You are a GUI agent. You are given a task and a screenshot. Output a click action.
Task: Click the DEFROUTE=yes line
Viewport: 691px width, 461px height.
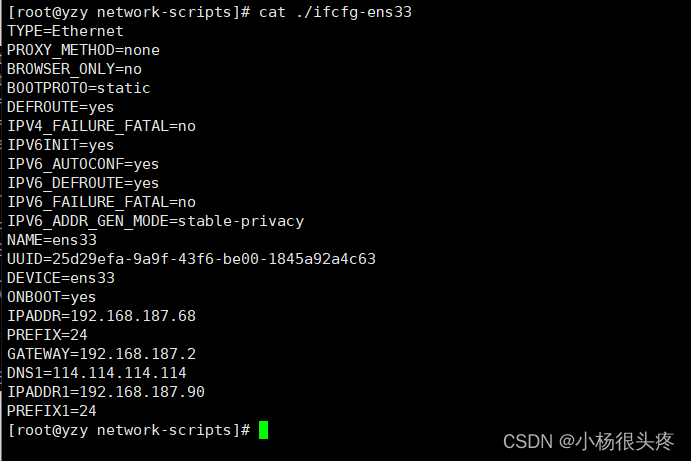click(61, 107)
